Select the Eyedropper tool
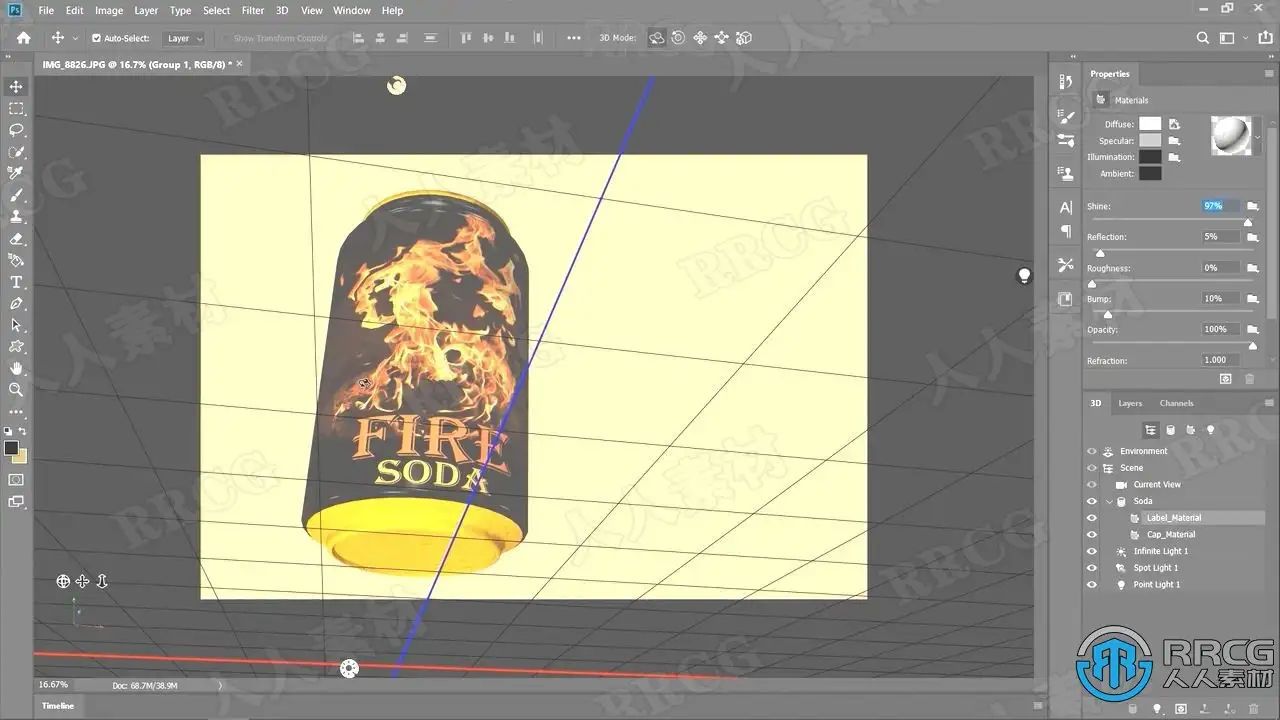The width and height of the screenshot is (1280, 720). pyautogui.click(x=16, y=174)
